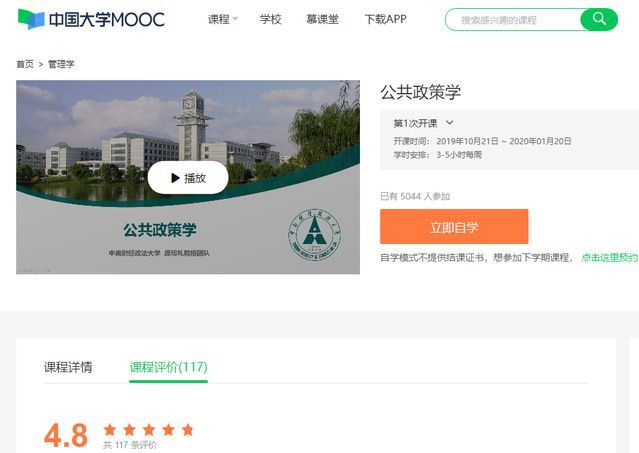
Task: Go to 首页 via the breadcrumb
Action: [x=25, y=64]
